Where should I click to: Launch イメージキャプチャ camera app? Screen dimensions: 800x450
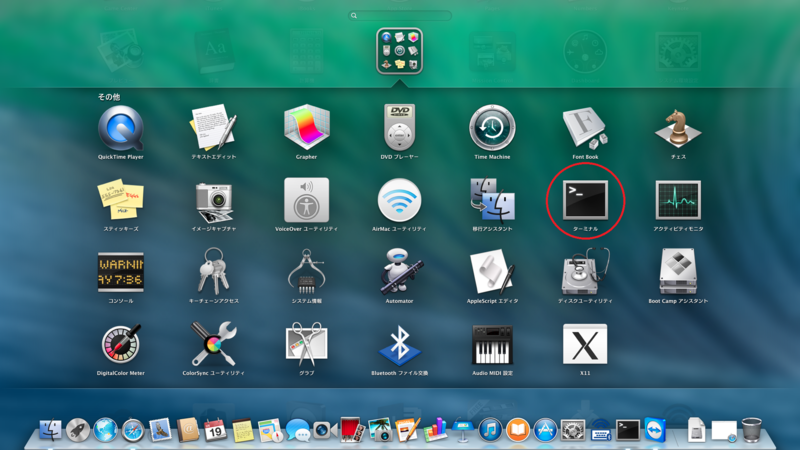[213, 201]
